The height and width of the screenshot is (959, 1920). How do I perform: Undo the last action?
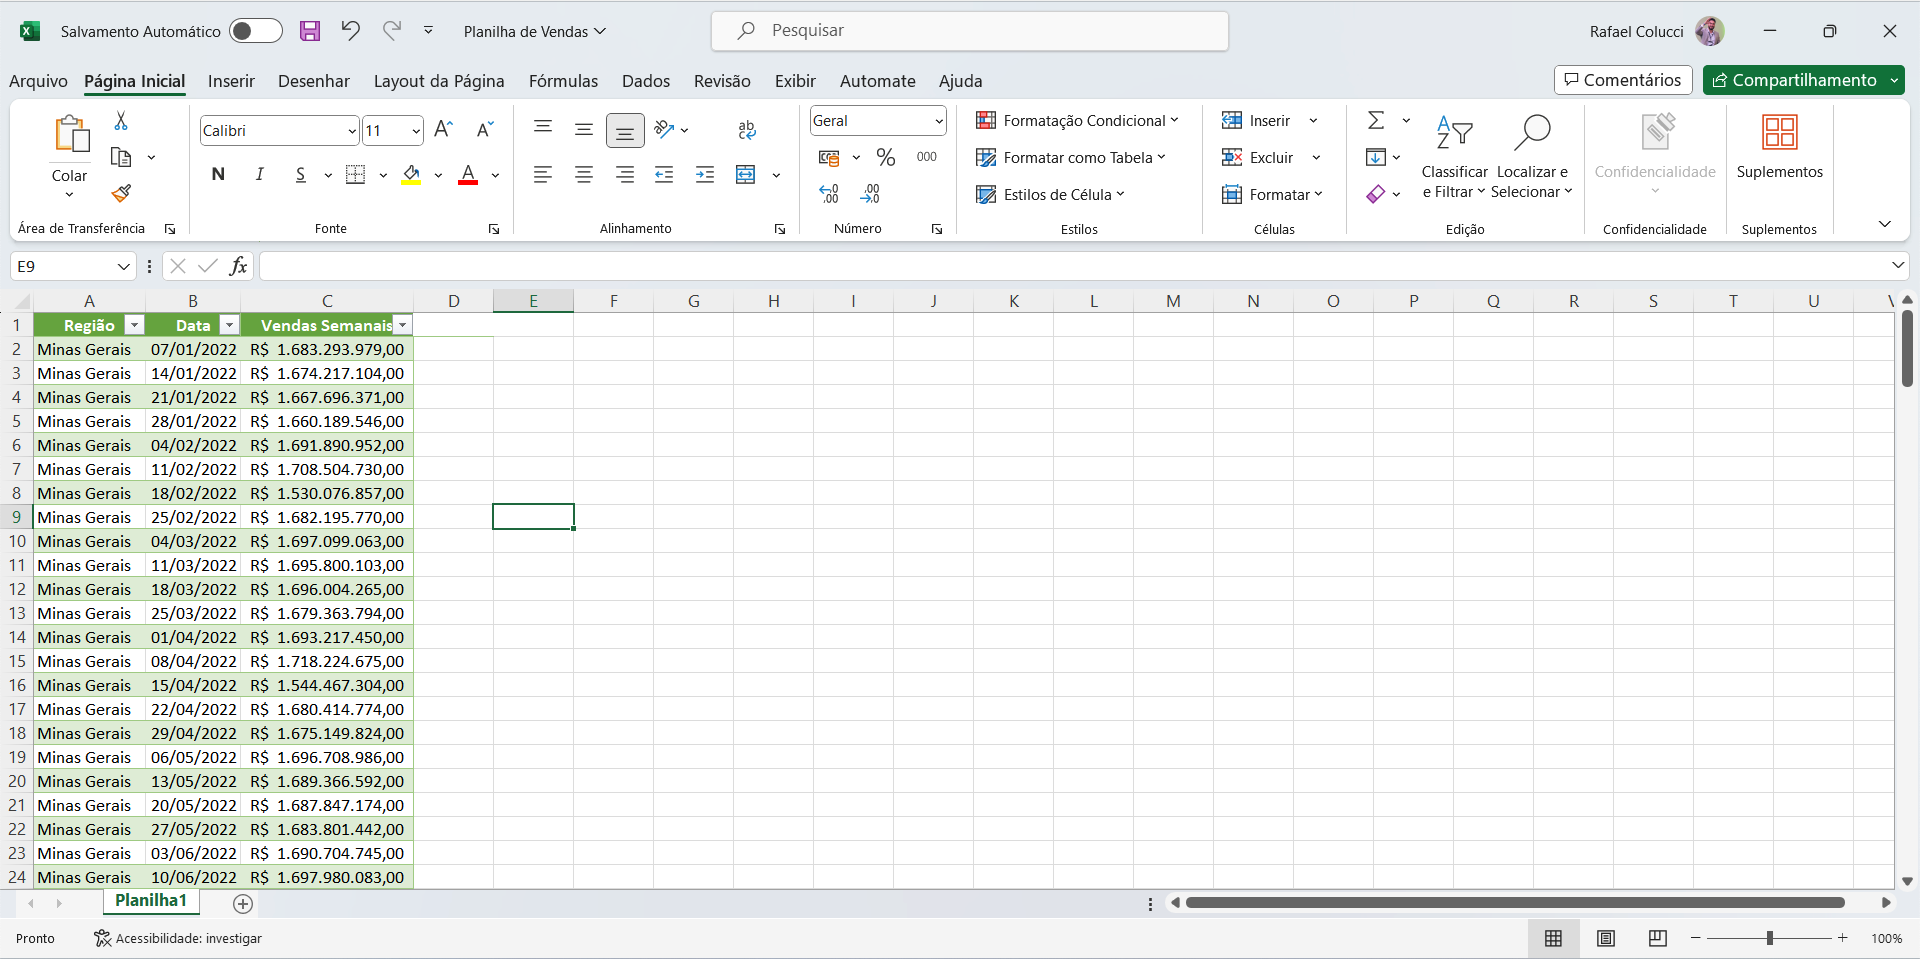350,31
